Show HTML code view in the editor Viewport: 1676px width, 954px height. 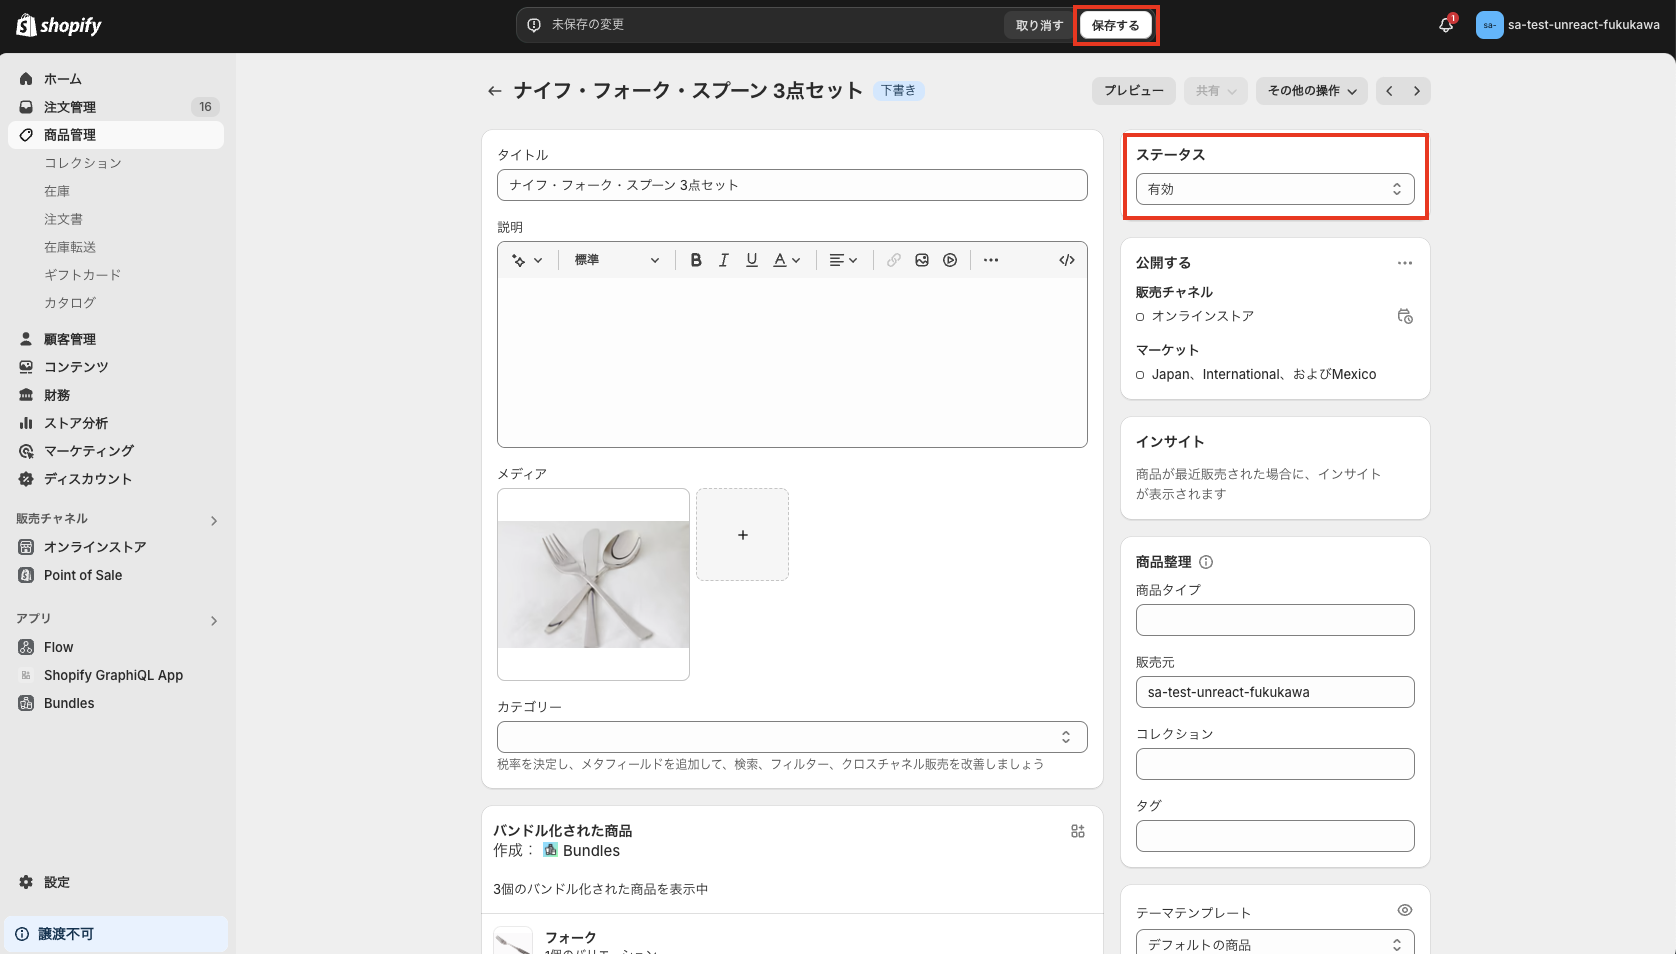tap(1066, 259)
